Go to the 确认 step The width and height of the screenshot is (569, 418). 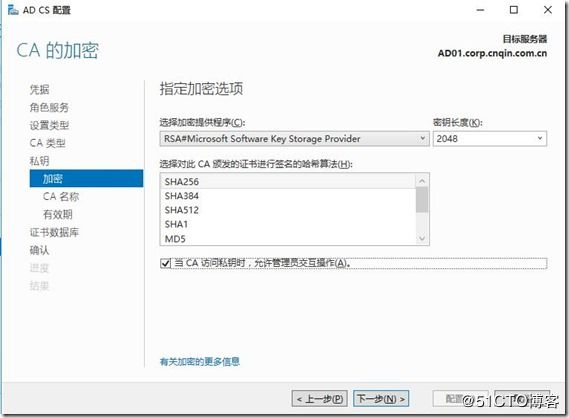click(39, 250)
